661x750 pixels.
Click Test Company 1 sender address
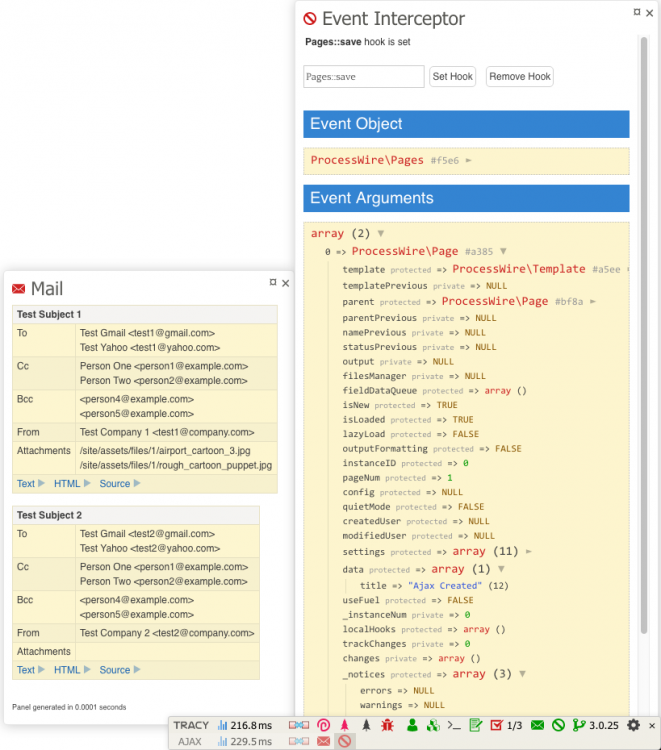tap(167, 432)
